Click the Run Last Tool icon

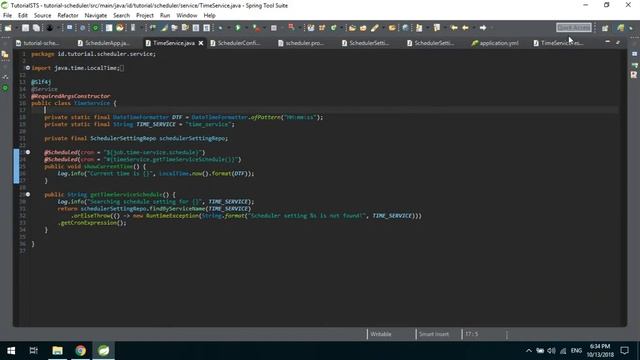(256, 28)
